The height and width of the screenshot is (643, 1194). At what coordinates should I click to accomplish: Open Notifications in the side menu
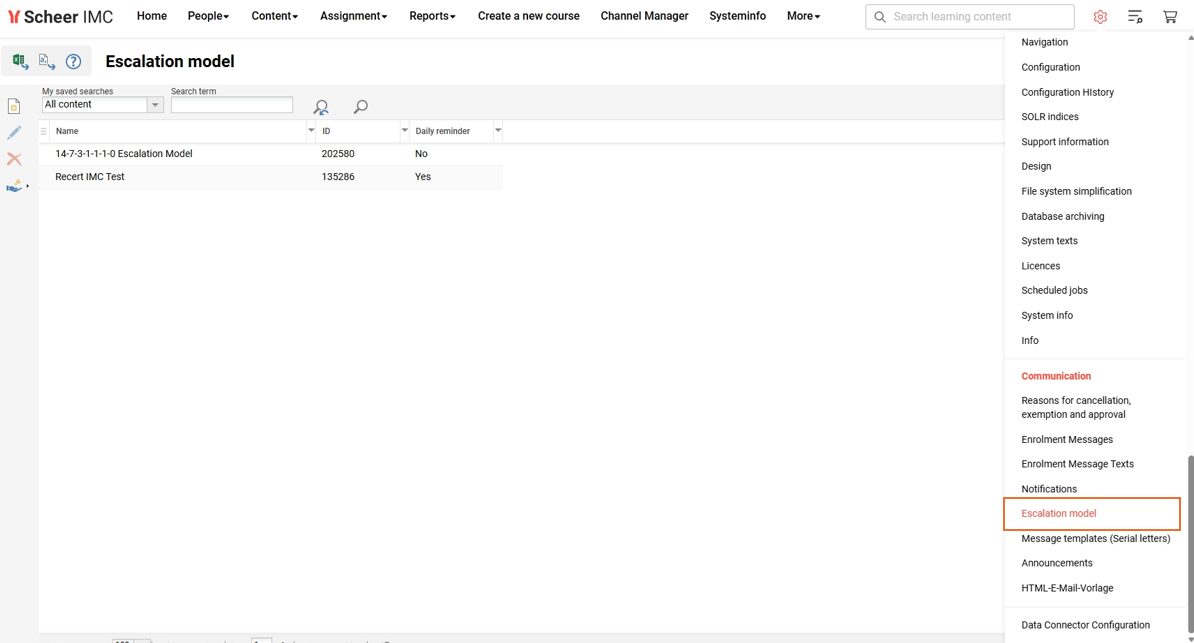coord(1049,489)
